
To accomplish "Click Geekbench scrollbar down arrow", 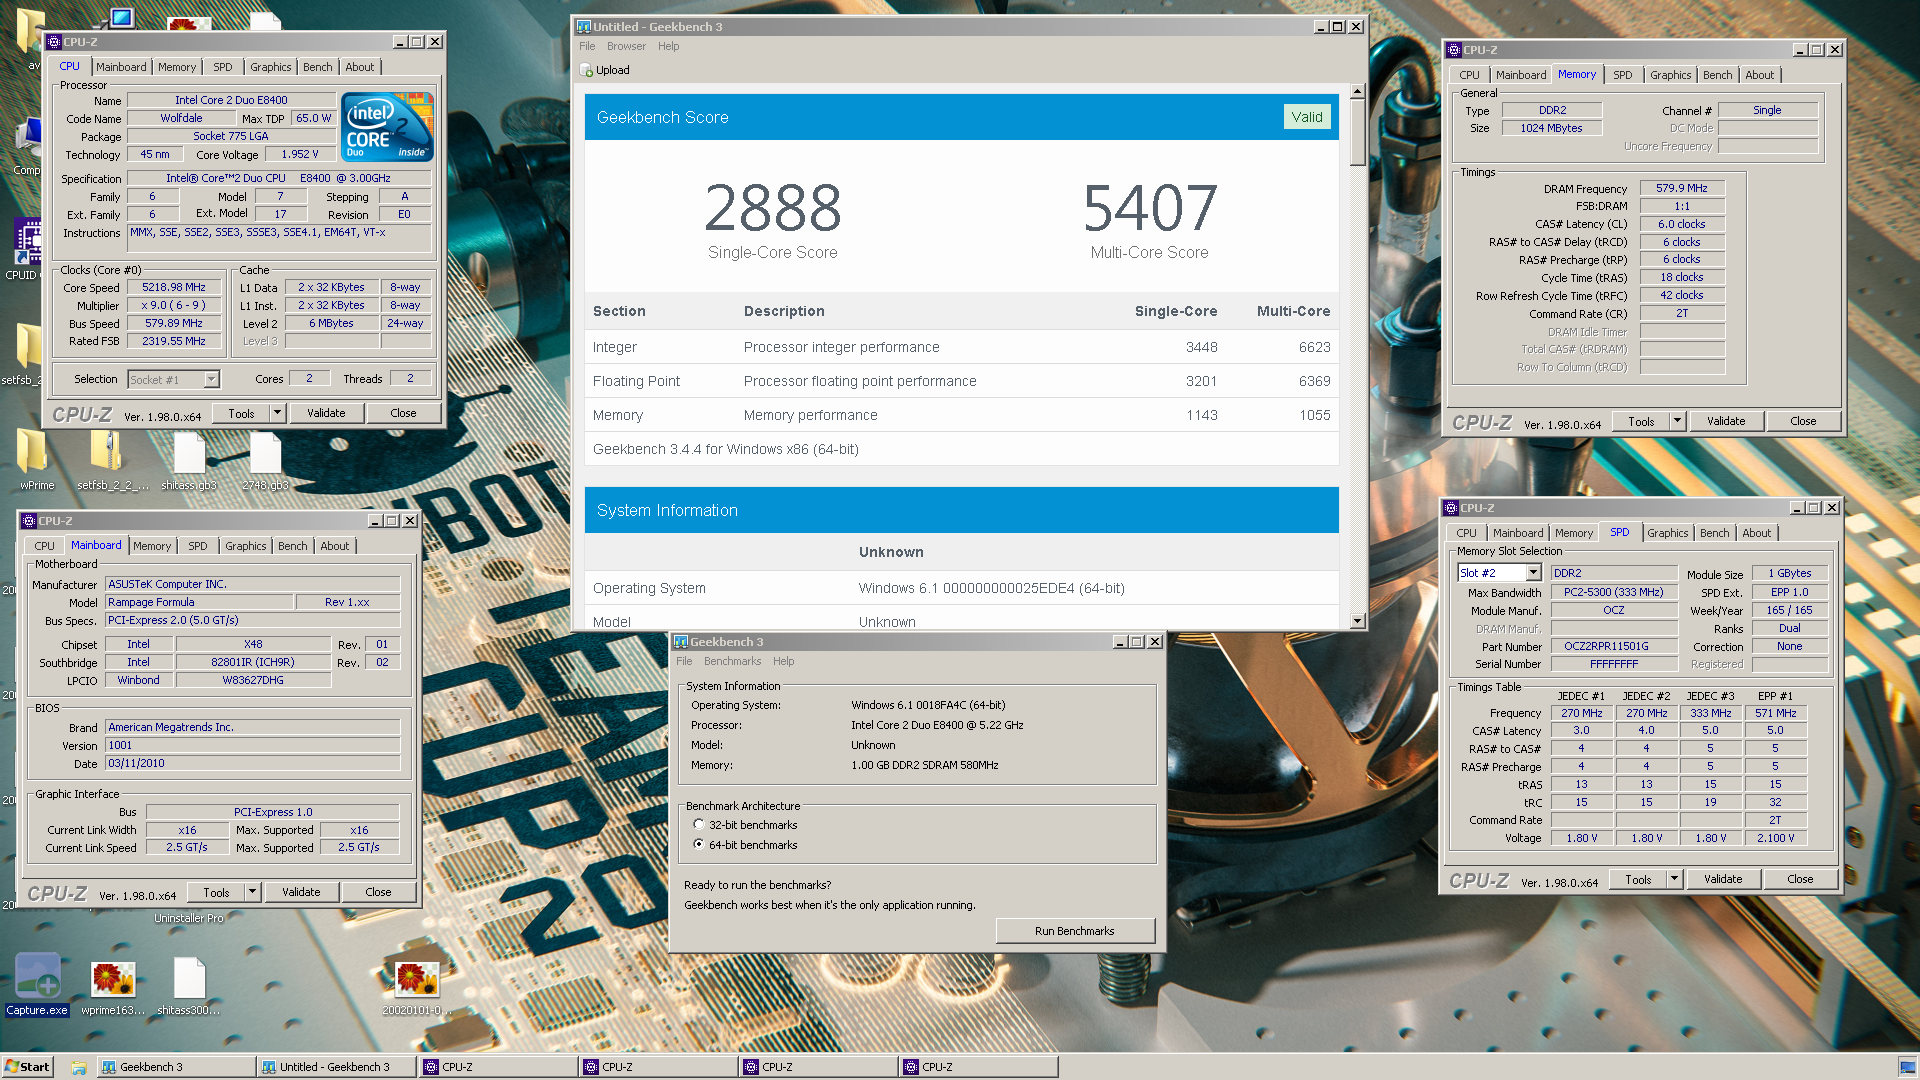I will [1357, 621].
